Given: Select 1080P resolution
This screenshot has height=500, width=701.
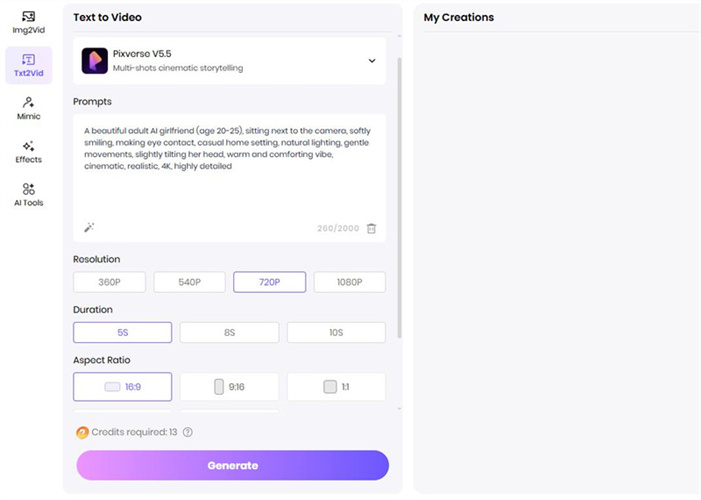Looking at the screenshot, I should [x=349, y=282].
